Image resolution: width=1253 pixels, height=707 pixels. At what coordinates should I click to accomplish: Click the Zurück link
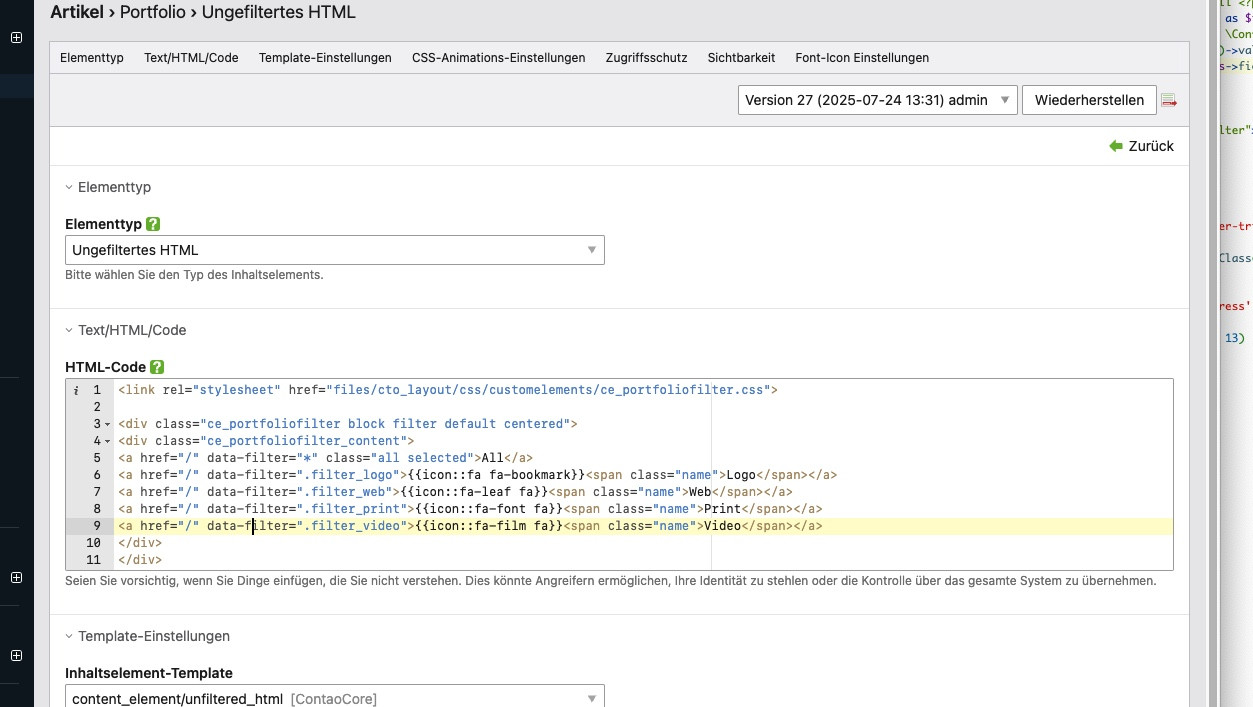[x=1150, y=146]
